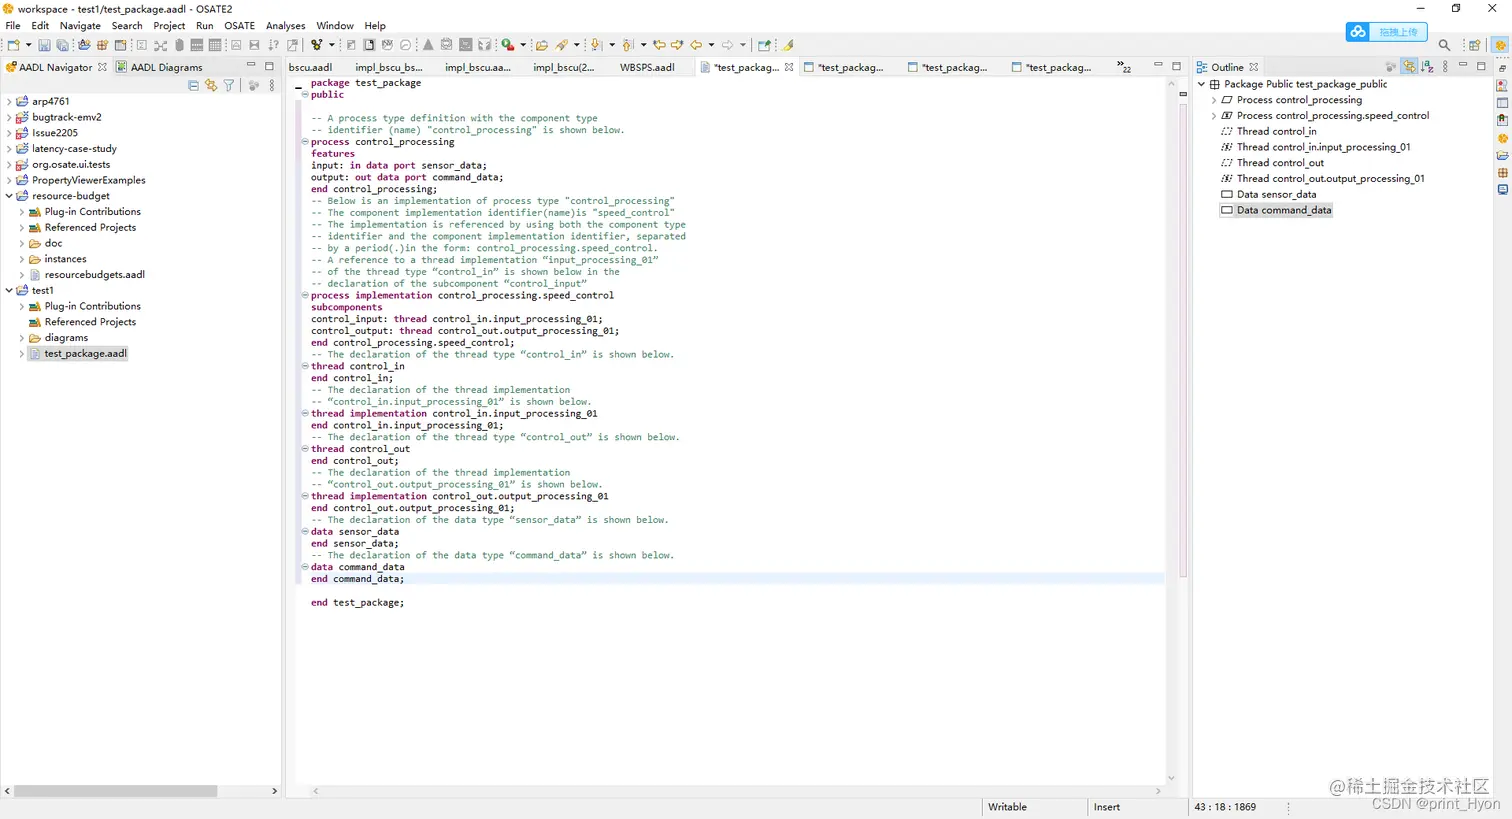Toggle Link with Editor in Outline panel
Image resolution: width=1512 pixels, height=819 pixels.
pyautogui.click(x=1409, y=67)
